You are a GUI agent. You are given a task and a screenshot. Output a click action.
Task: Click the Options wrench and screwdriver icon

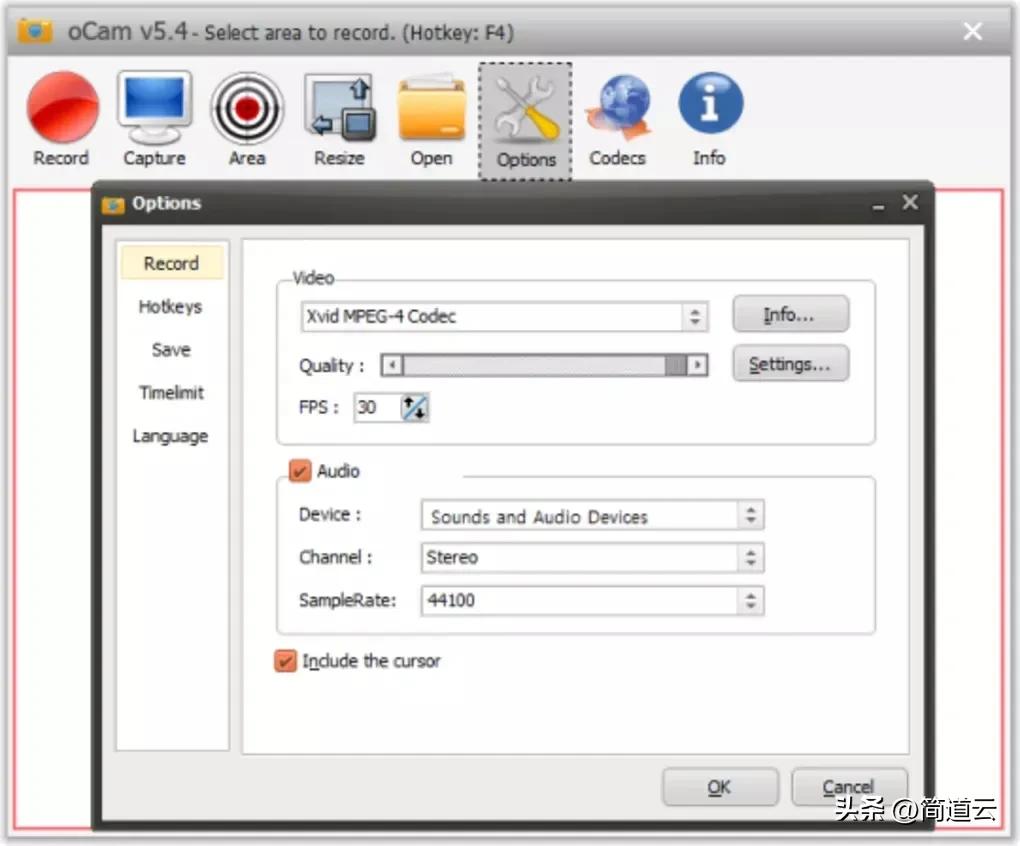tap(526, 109)
